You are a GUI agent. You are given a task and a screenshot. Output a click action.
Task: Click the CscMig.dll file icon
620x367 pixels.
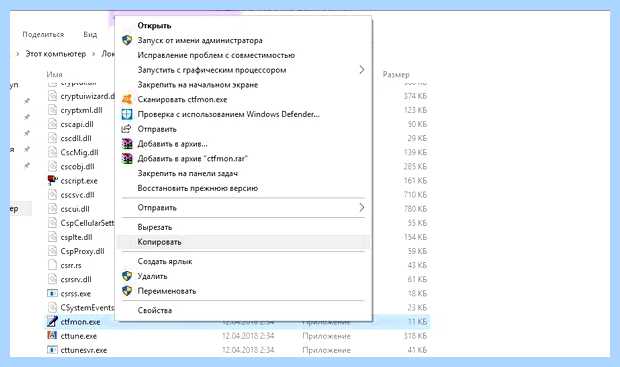(52, 152)
